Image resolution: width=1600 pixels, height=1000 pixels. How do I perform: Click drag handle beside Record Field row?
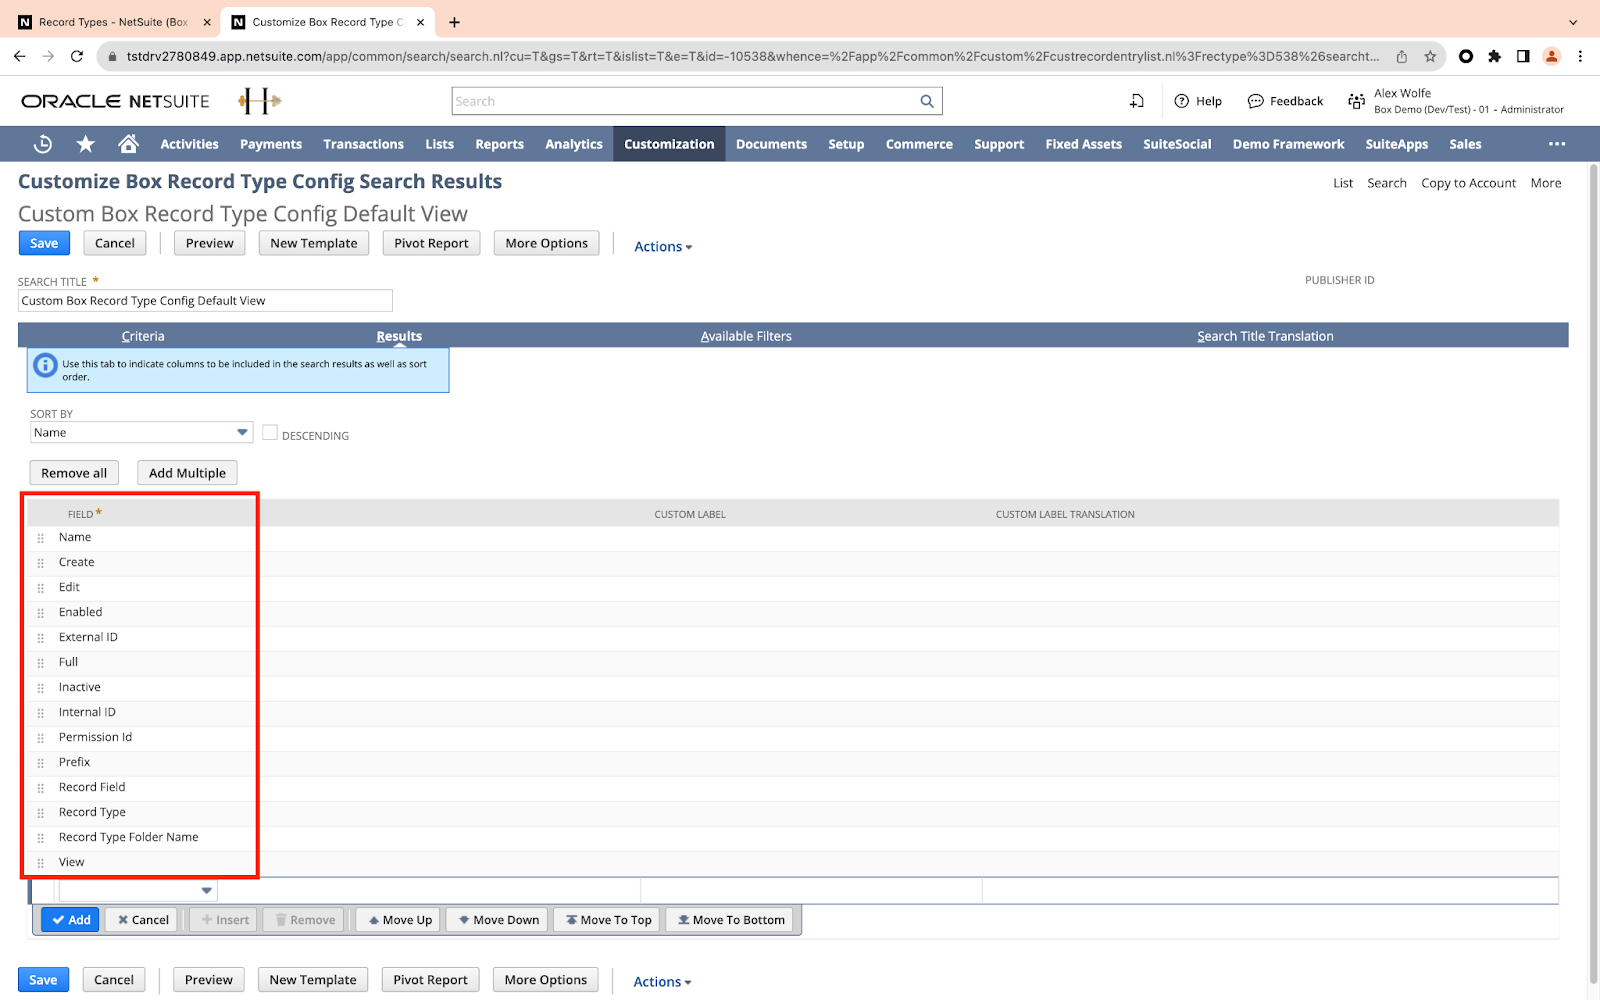[x=41, y=788]
